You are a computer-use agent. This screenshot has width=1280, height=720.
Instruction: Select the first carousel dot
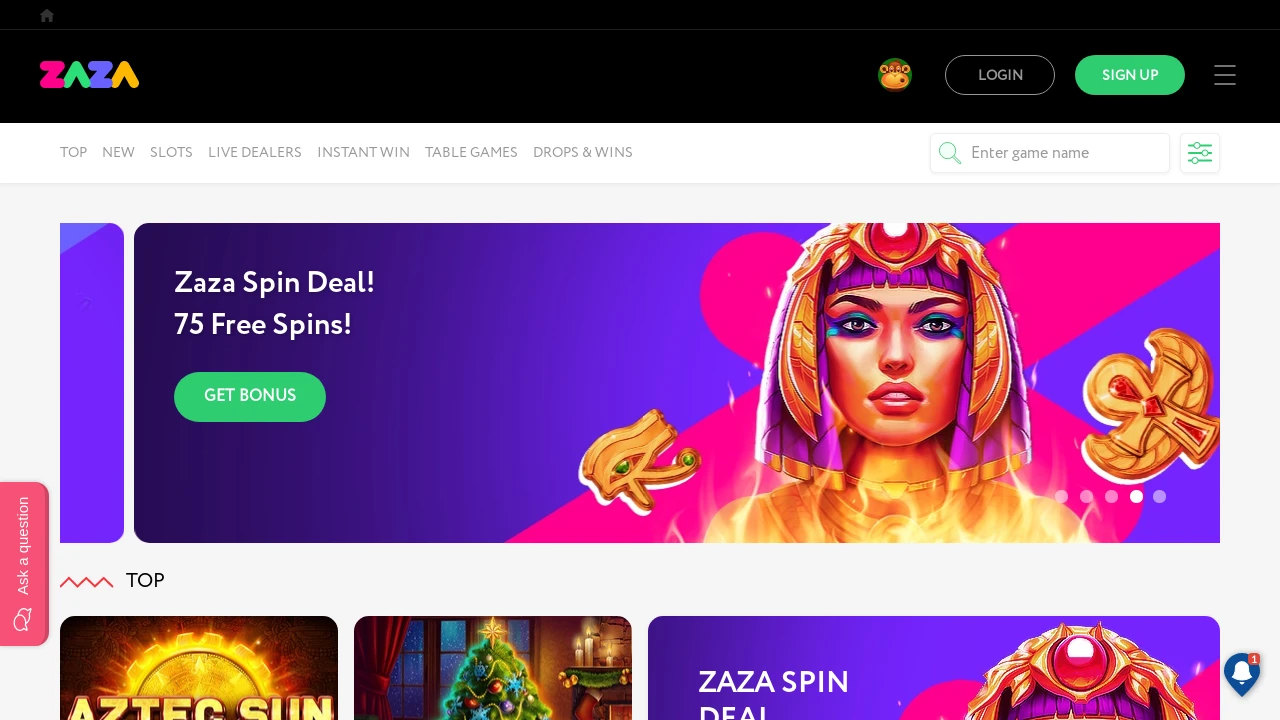(x=1061, y=496)
